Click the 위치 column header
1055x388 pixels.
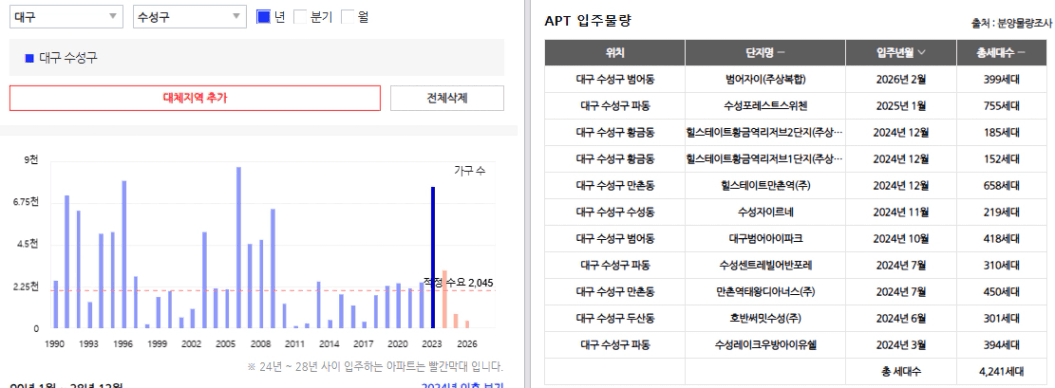615,52
